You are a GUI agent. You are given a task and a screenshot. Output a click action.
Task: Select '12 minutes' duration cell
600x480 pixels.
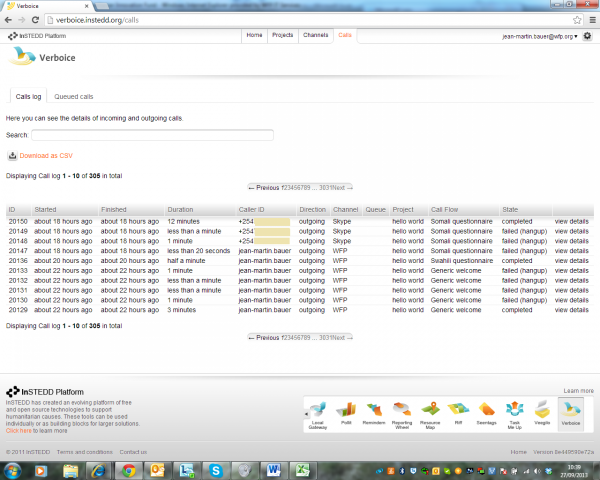point(183,222)
